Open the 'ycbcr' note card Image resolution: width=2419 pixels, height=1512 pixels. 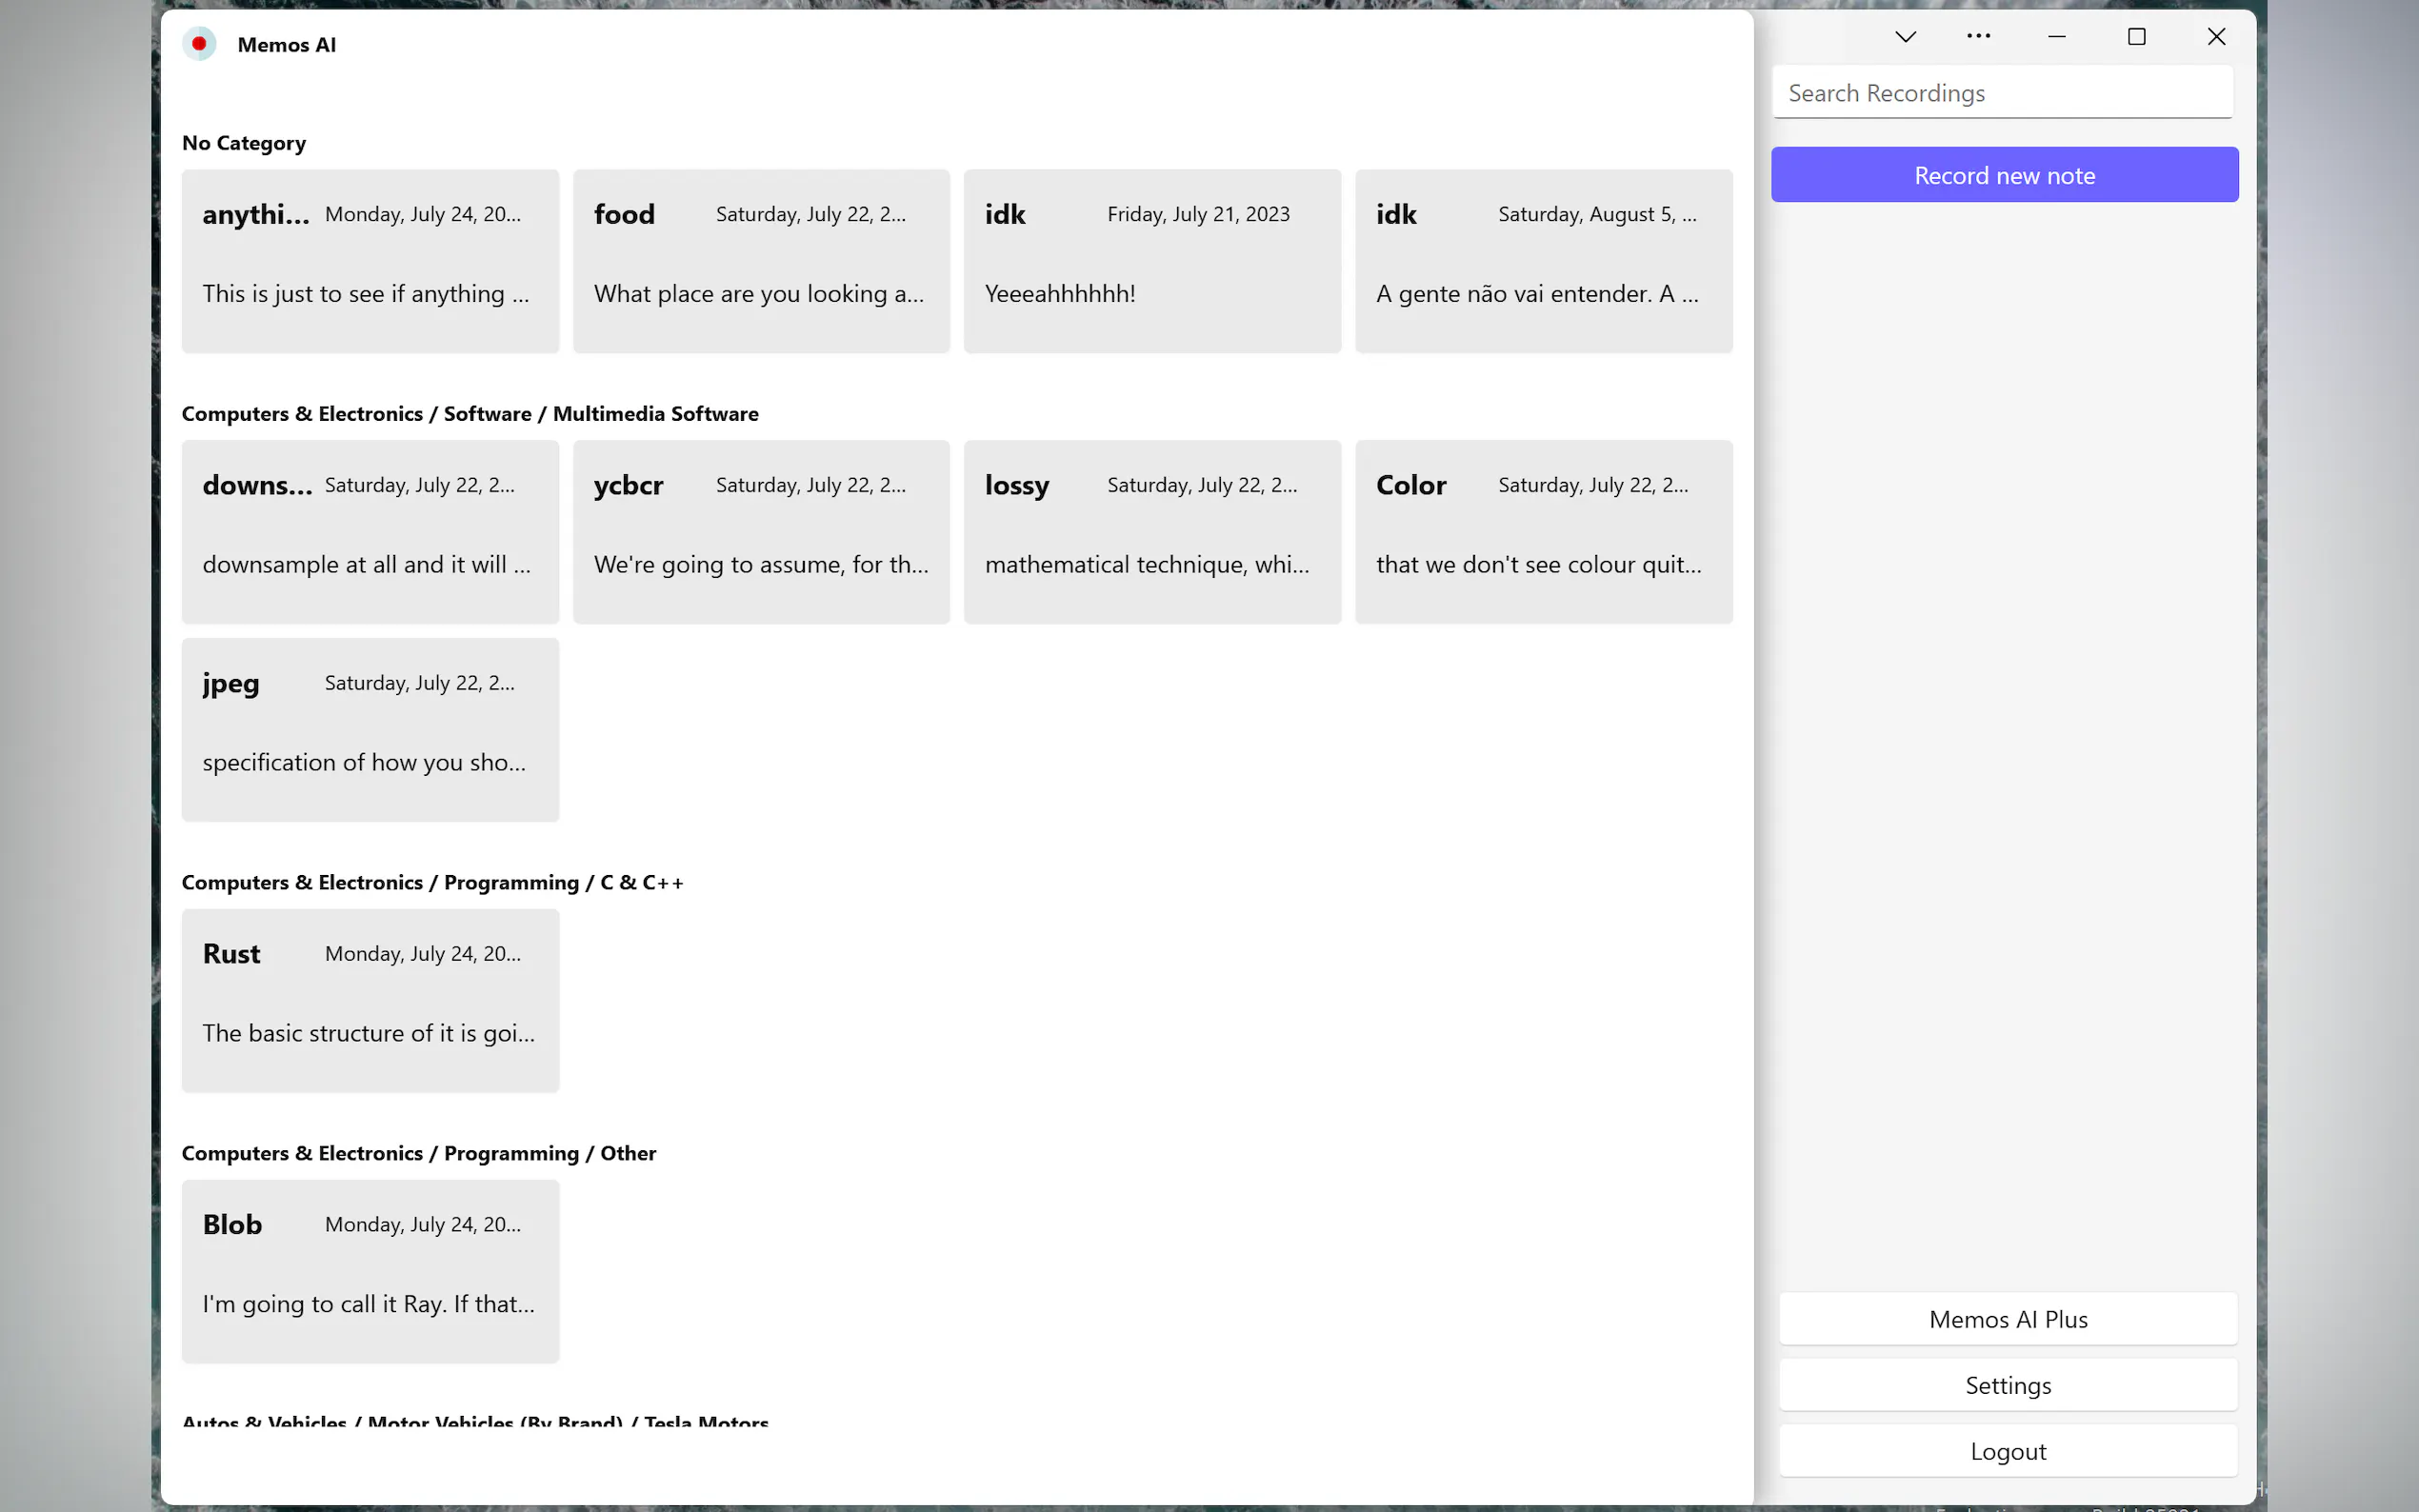point(761,531)
